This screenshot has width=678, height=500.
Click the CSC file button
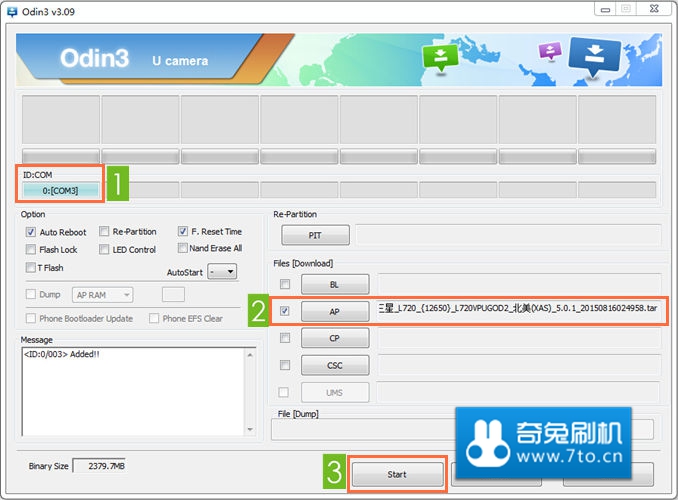[335, 365]
